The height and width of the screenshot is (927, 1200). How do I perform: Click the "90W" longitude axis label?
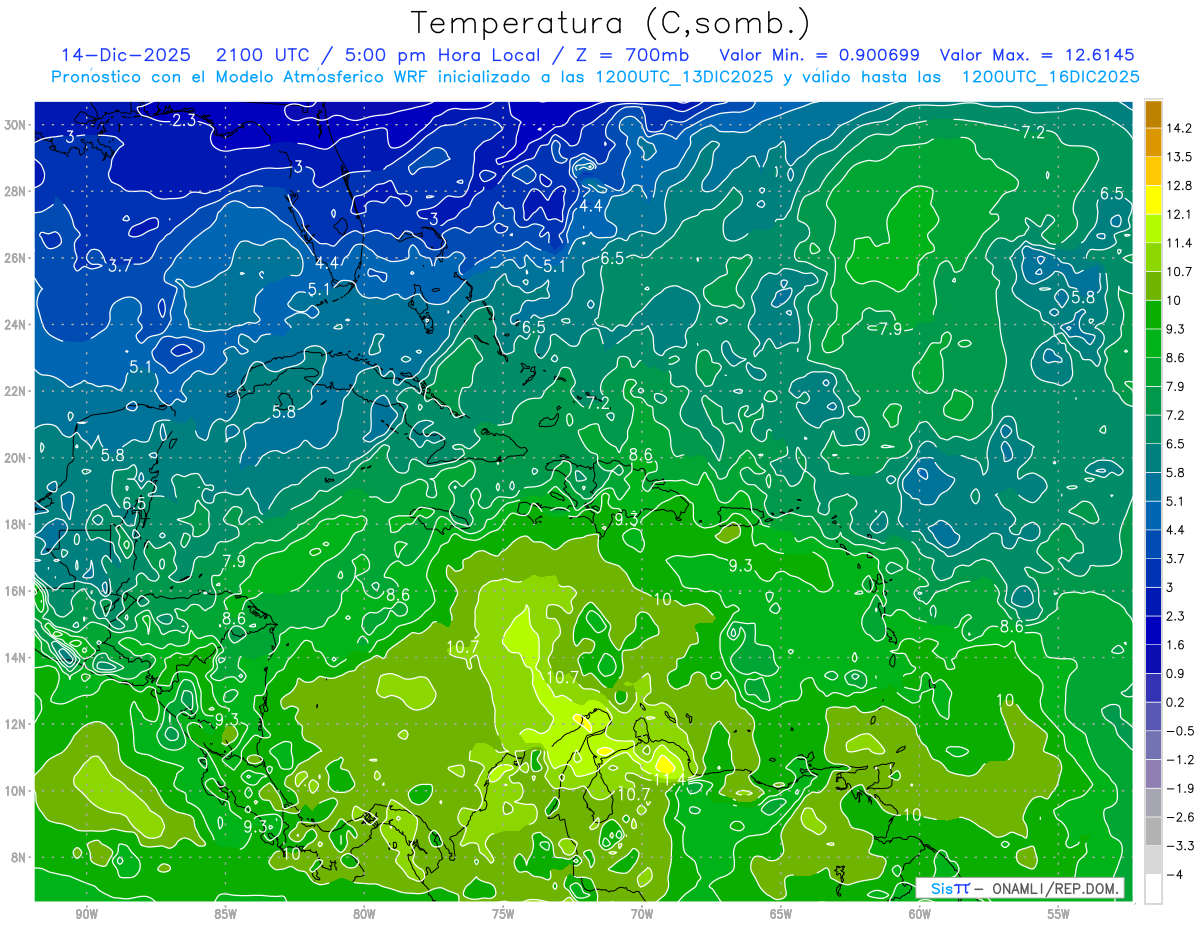click(x=87, y=914)
